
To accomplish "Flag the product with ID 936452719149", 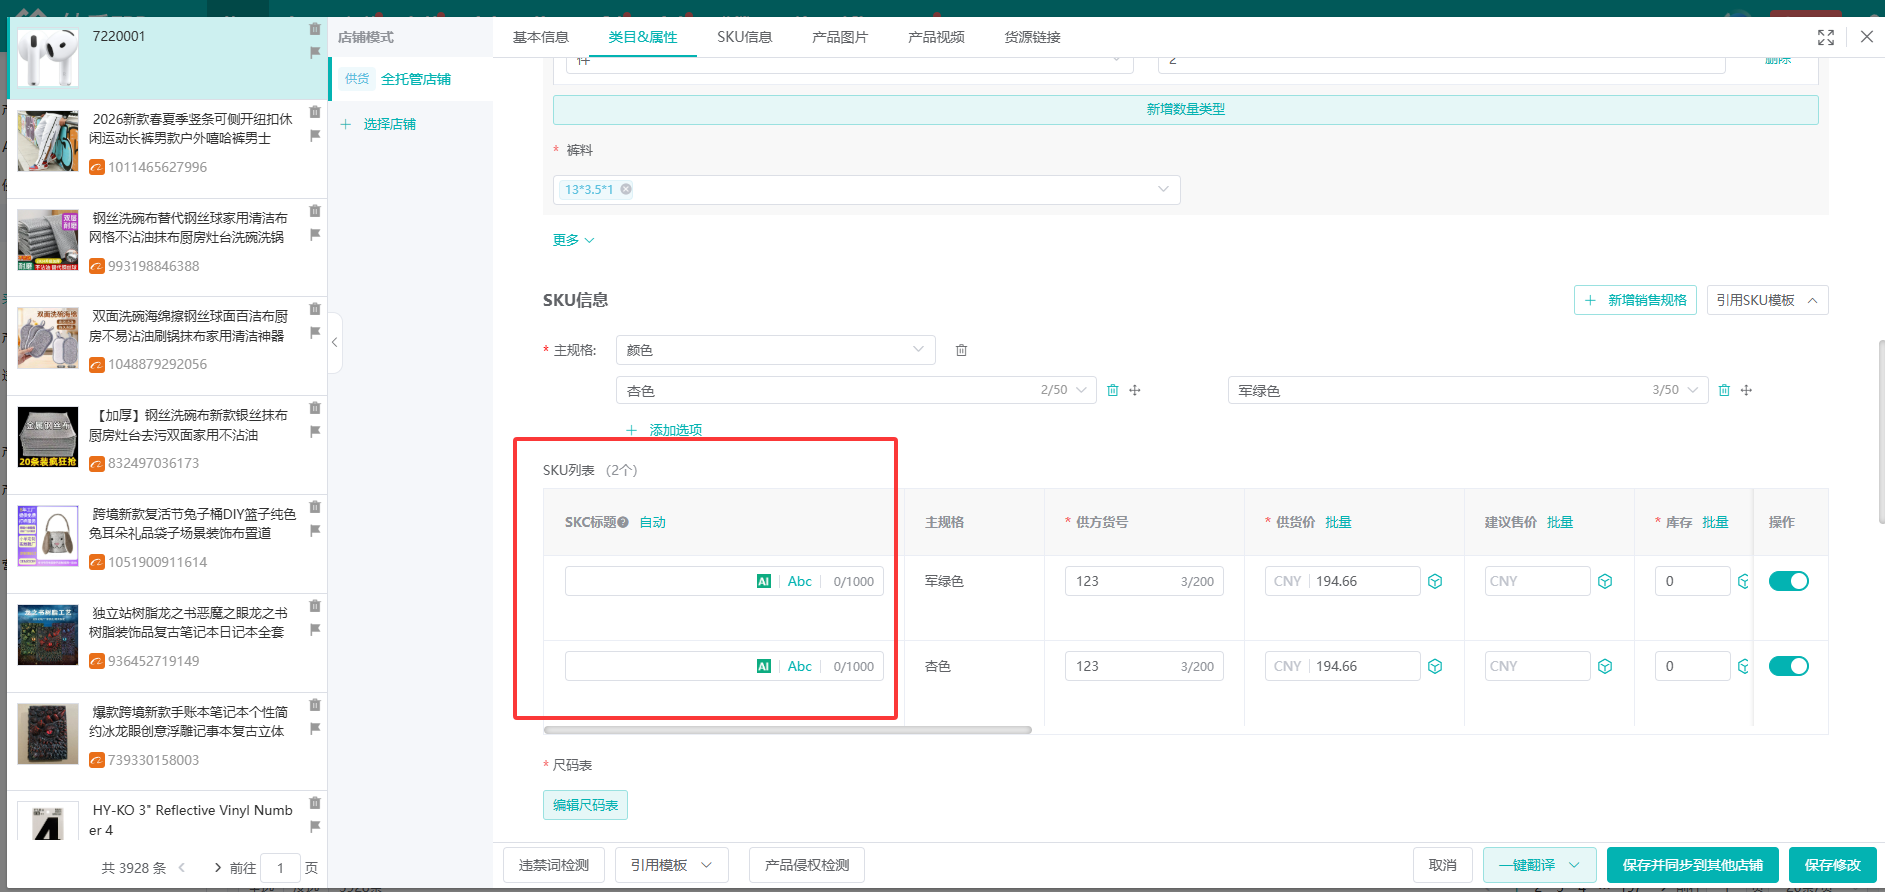I will [x=315, y=629].
